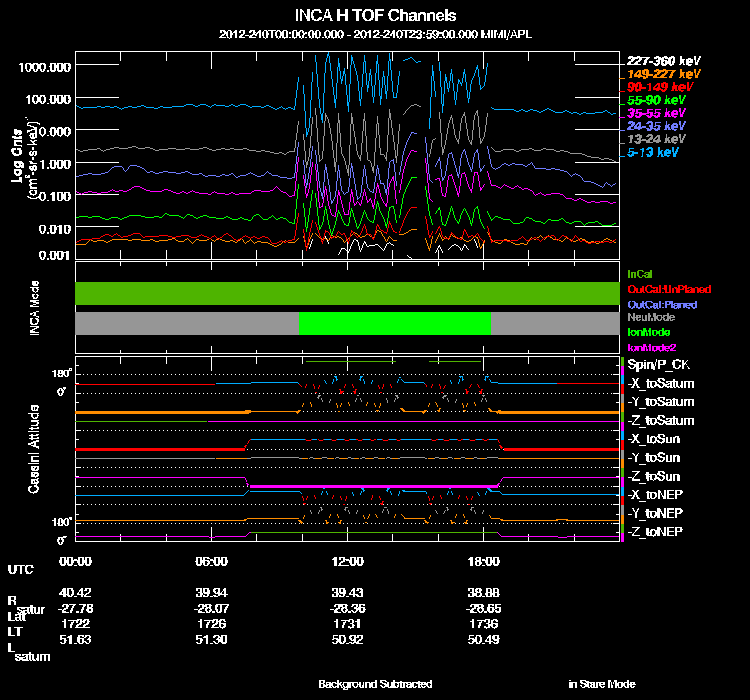Select the 13-24 keV legend label
Screen dimensions: 750x700
coord(656,139)
